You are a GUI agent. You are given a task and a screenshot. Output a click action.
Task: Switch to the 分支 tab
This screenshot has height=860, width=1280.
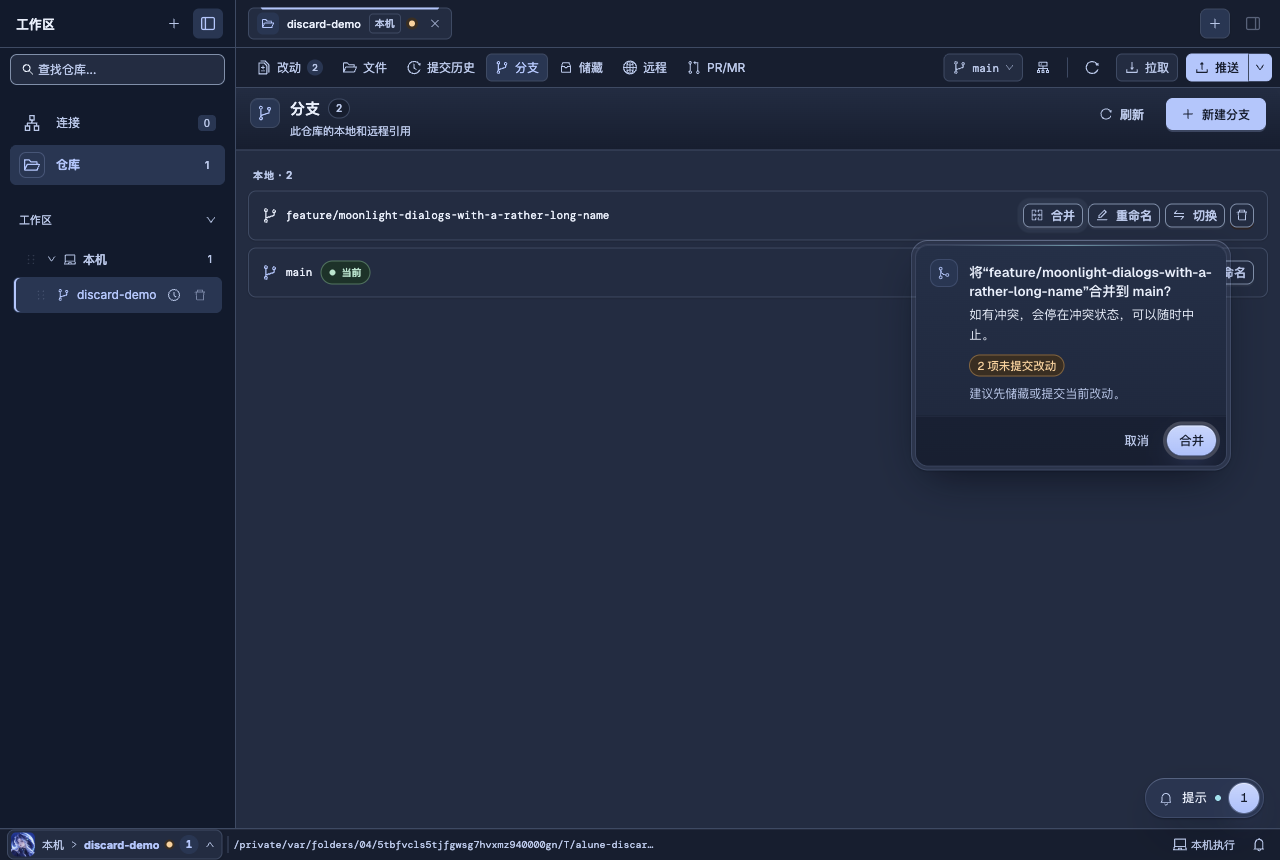(x=517, y=67)
